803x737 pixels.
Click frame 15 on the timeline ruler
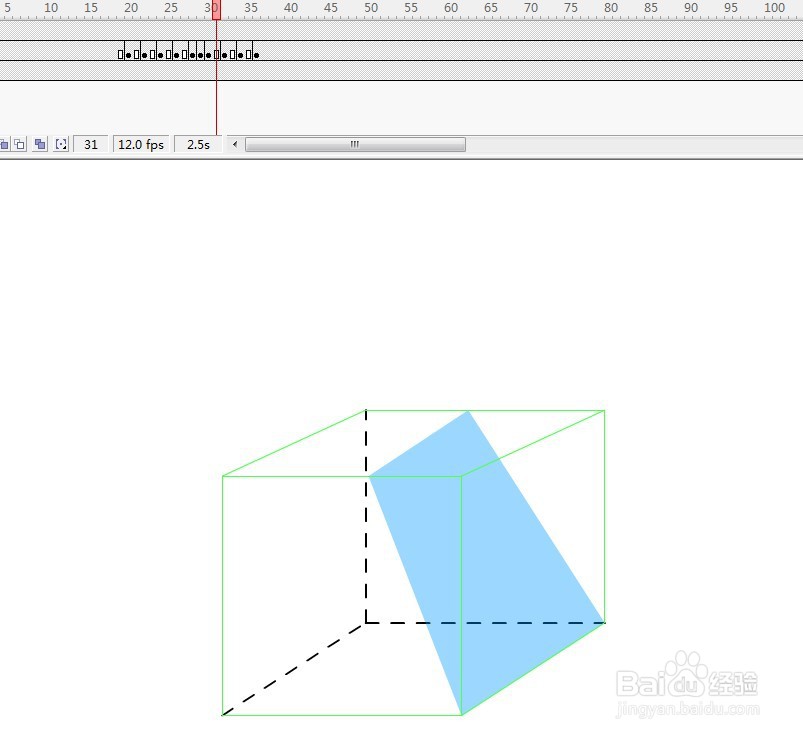(91, 8)
